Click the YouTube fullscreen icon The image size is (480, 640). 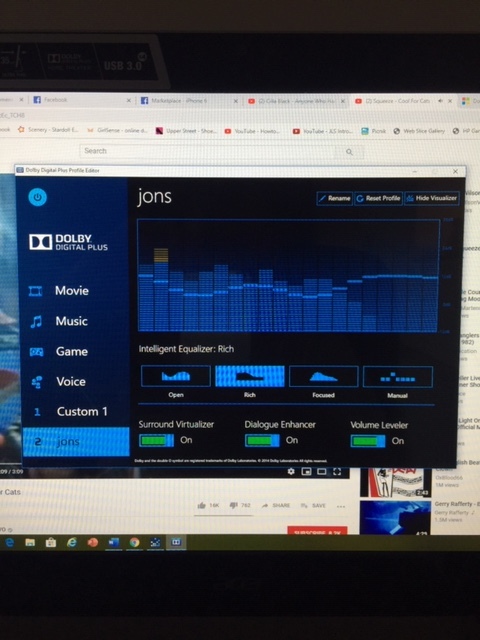337,472
